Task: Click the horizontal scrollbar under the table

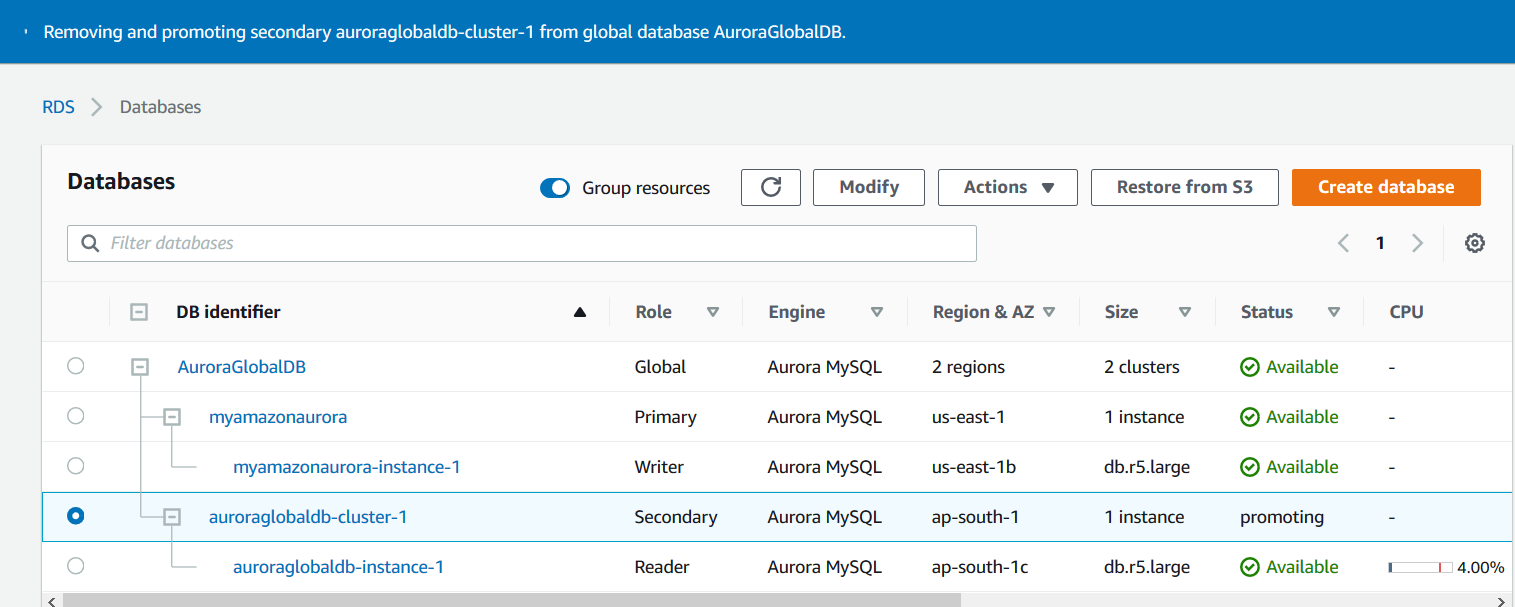Action: (x=510, y=600)
